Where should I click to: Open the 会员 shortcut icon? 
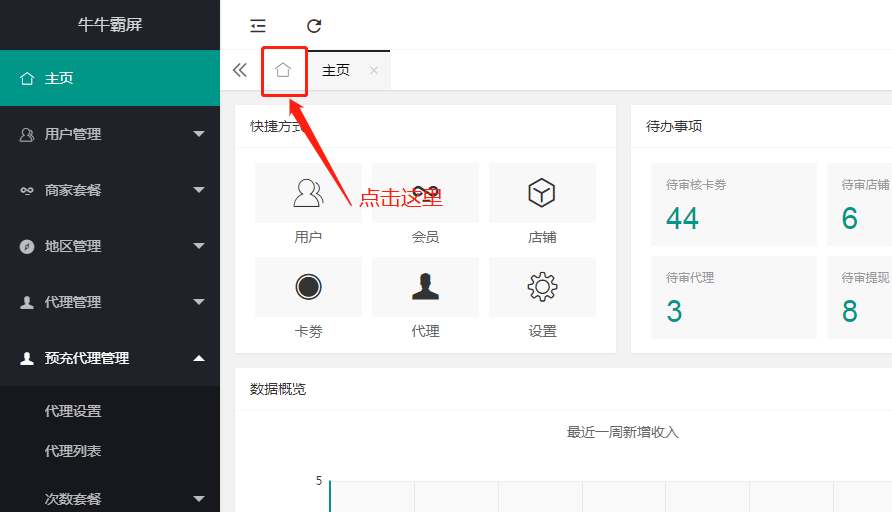click(x=426, y=193)
